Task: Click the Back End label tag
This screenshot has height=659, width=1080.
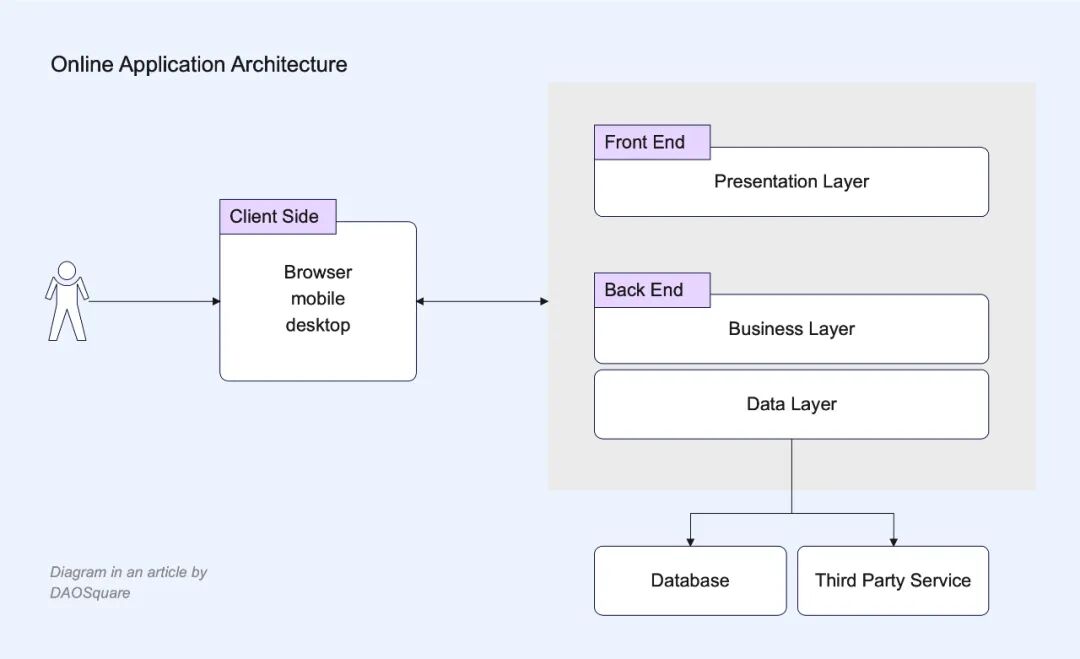Action: pos(652,290)
